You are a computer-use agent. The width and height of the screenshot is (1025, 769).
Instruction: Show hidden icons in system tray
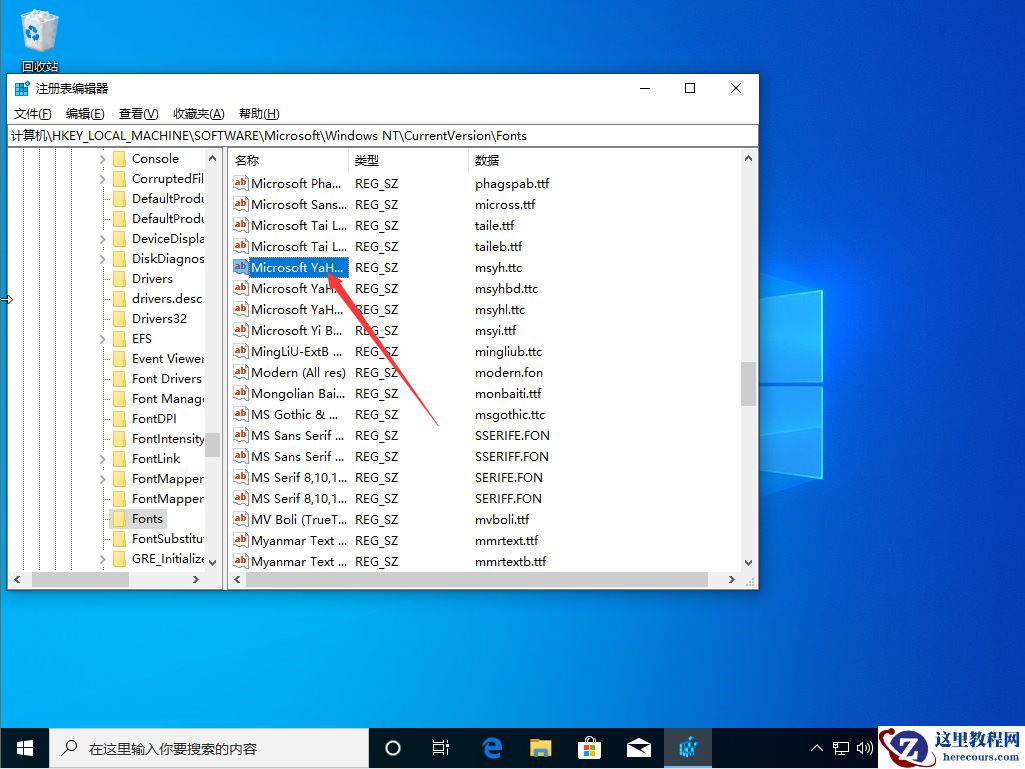click(817, 748)
